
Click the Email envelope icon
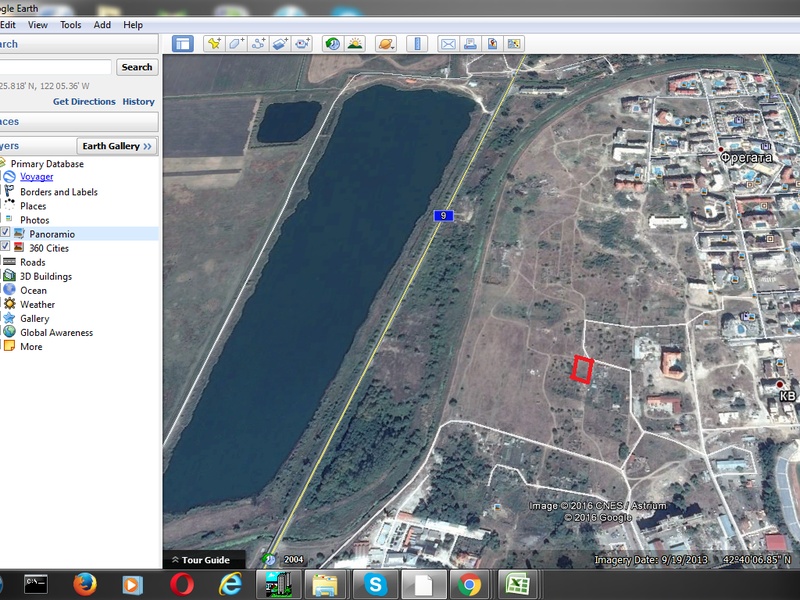[447, 44]
